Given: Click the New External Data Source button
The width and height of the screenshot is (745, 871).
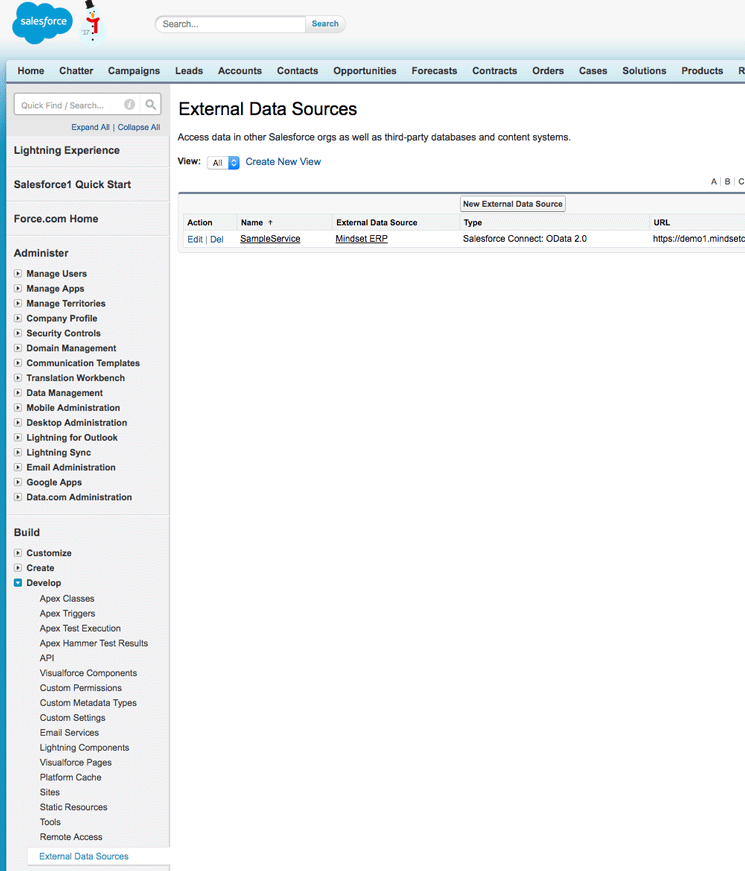Looking at the screenshot, I should click(x=512, y=204).
